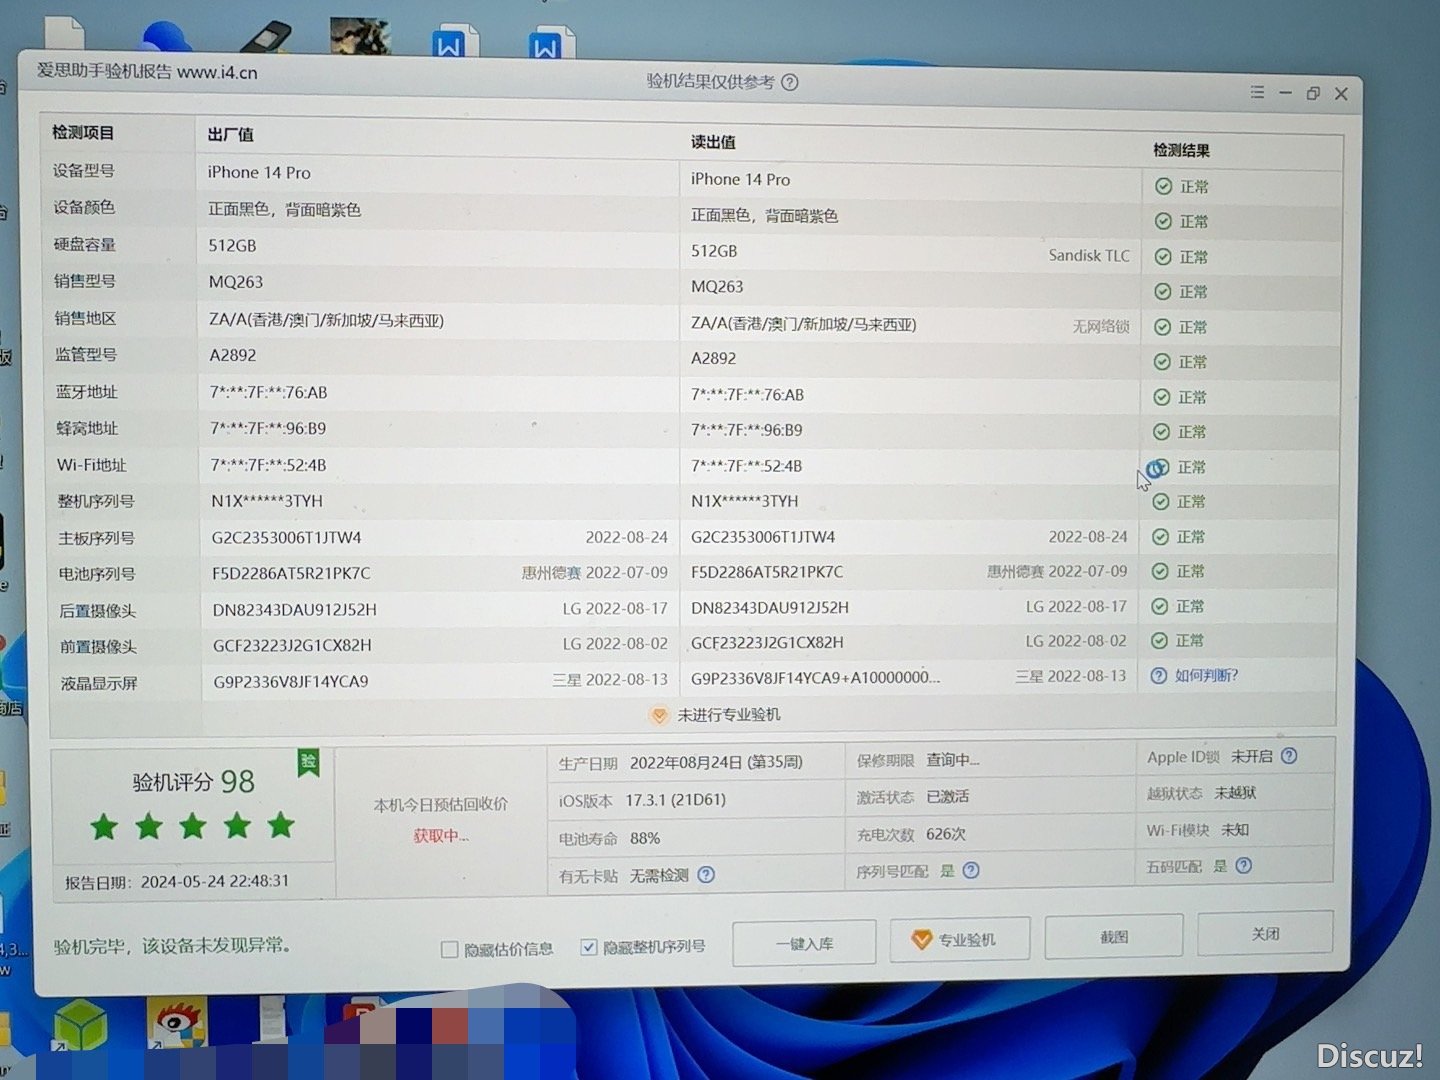Click the diamond icon in 专业验机 button
Screen dimensions: 1440x1080
[x=921, y=940]
